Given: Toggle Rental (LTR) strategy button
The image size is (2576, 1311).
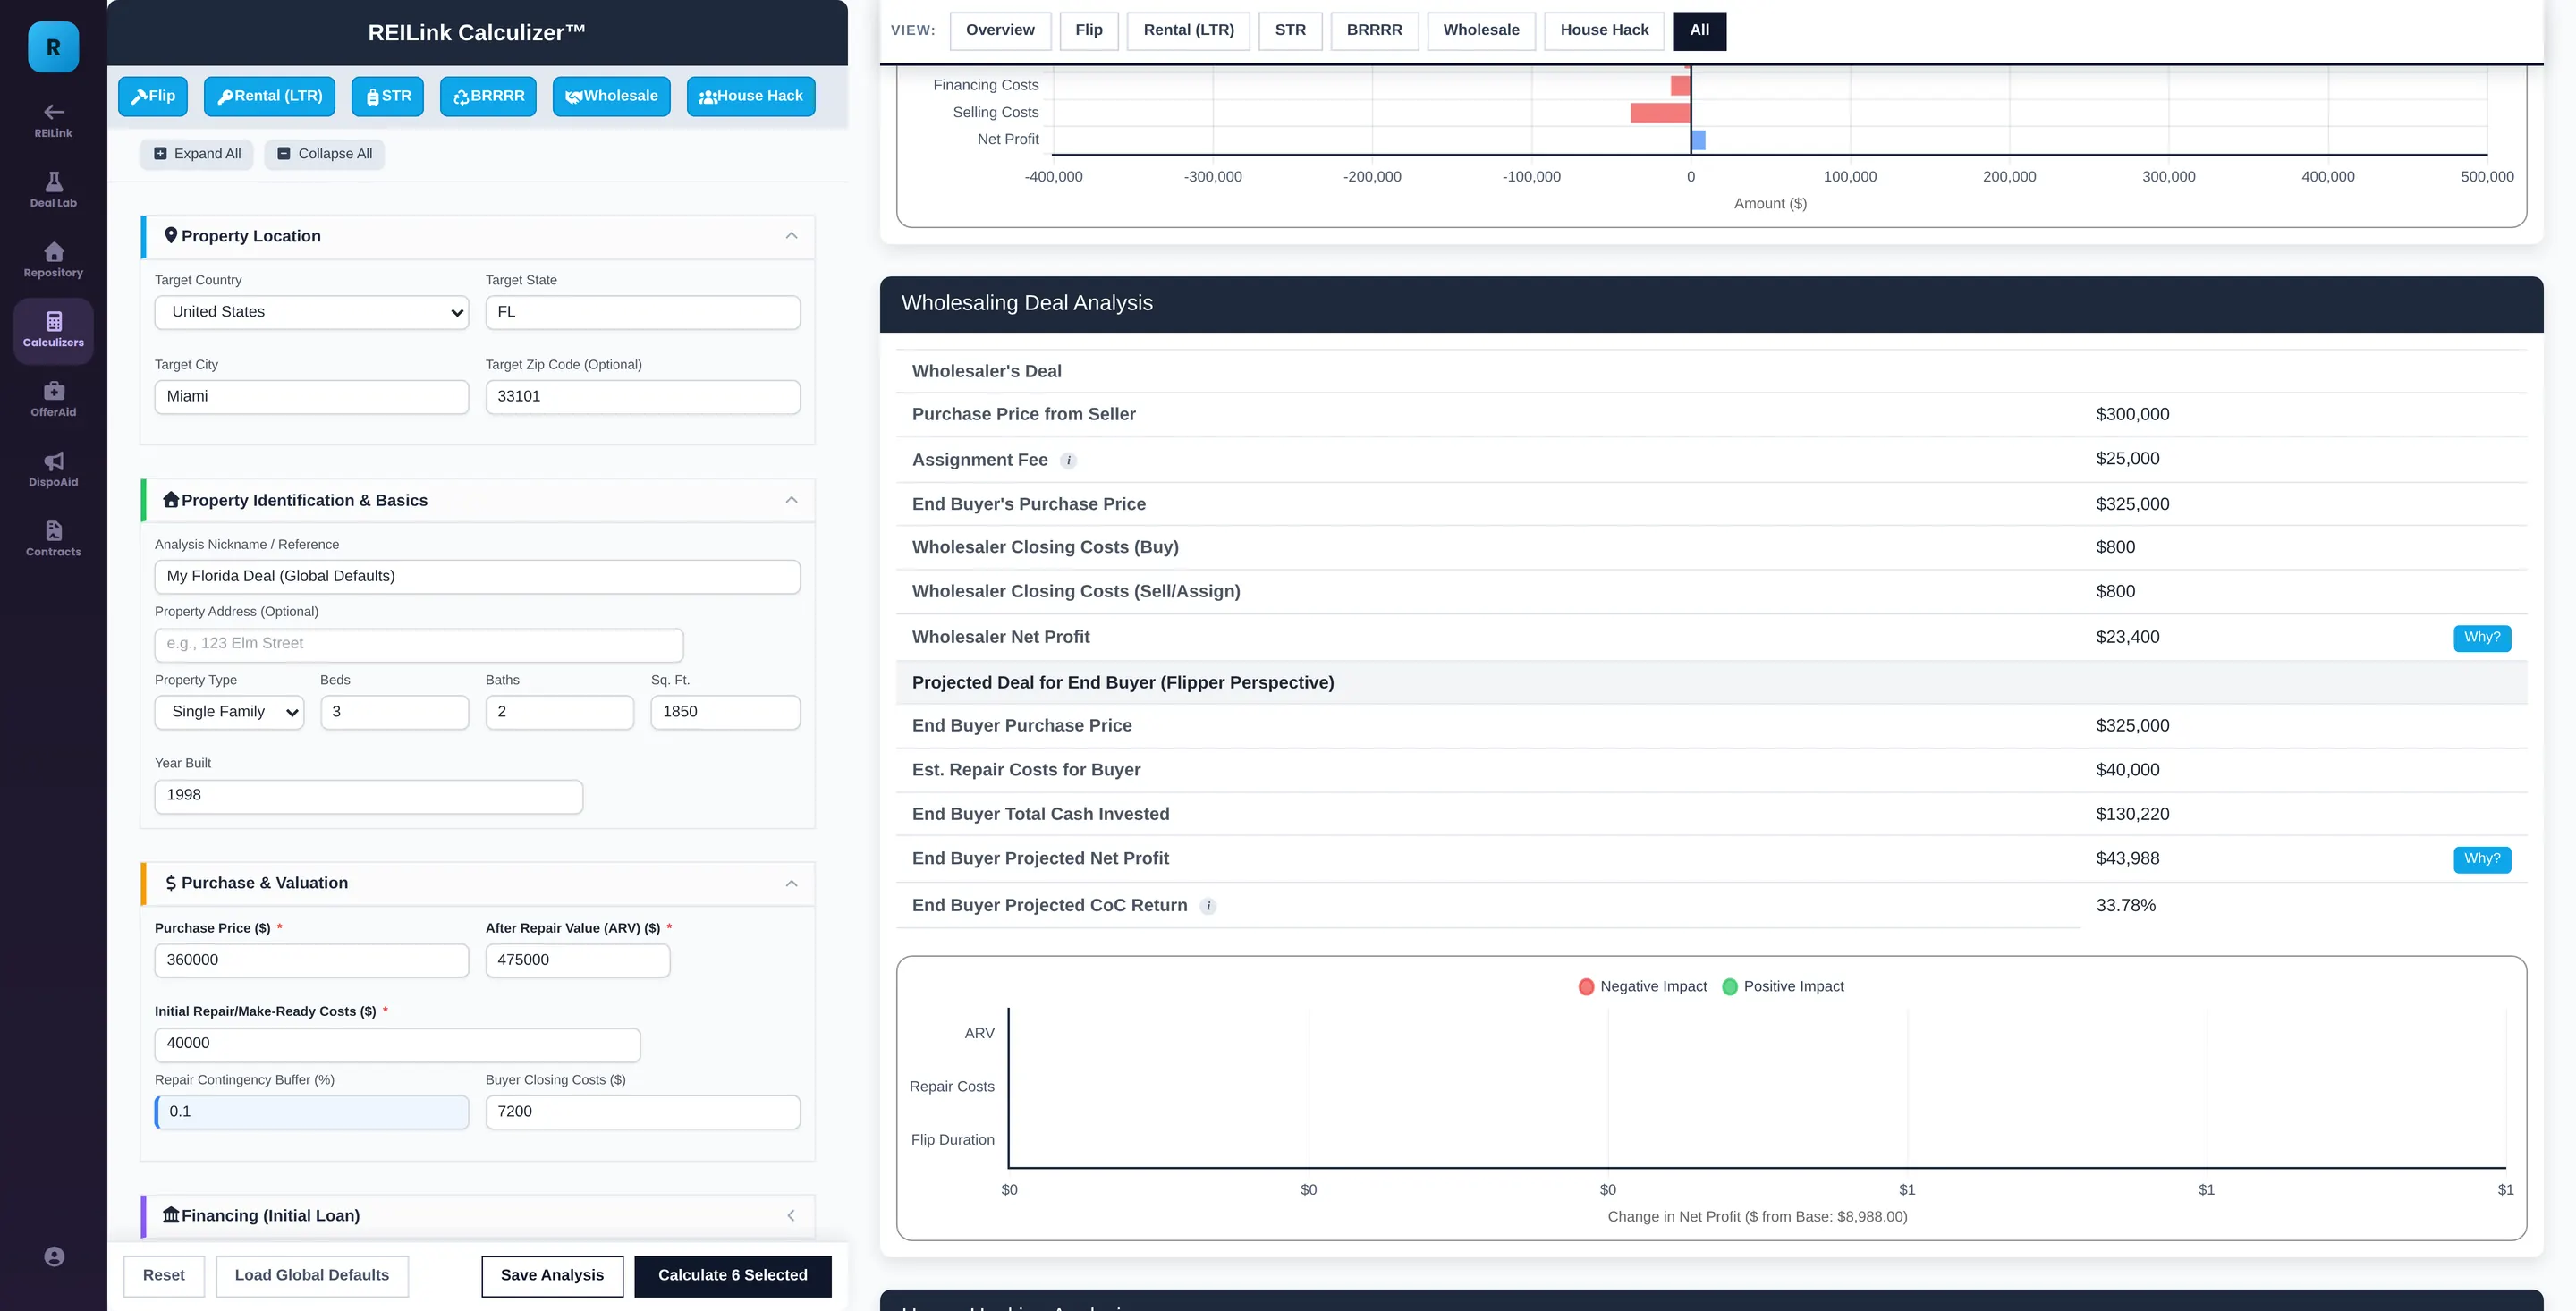Looking at the screenshot, I should (270, 96).
